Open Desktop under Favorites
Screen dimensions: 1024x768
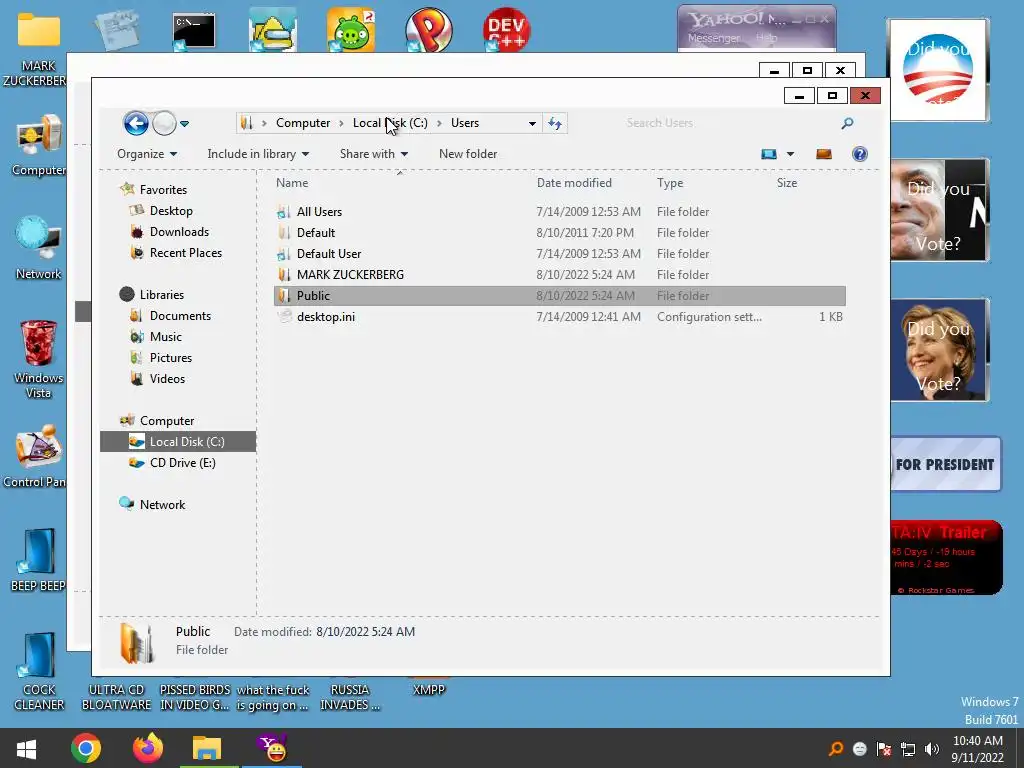(x=171, y=211)
